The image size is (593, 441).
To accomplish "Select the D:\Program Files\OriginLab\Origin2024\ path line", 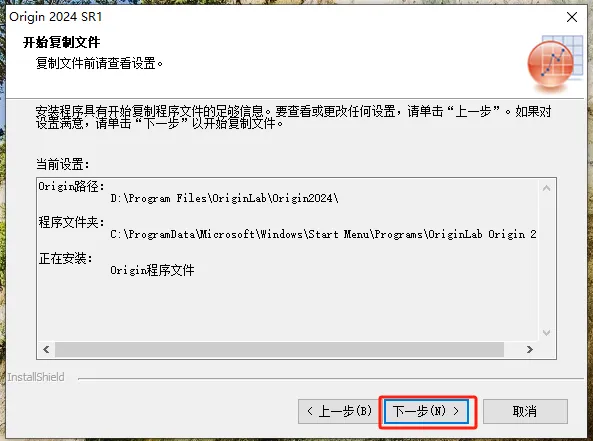I will pos(224,198).
